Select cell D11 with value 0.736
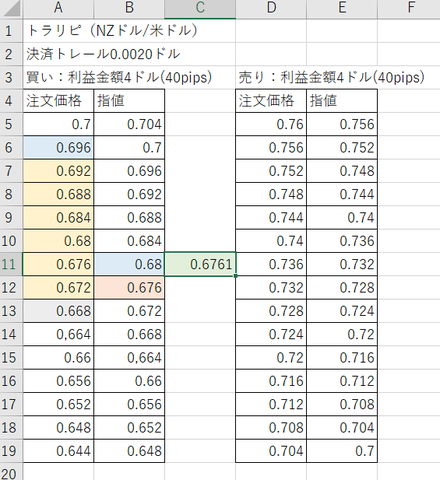Image resolution: width=440 pixels, height=480 pixels. point(271,264)
